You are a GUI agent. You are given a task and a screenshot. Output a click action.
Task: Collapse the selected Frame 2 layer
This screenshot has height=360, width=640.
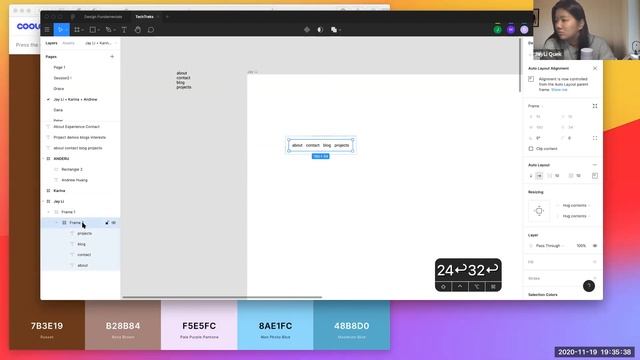pyautogui.click(x=57, y=222)
